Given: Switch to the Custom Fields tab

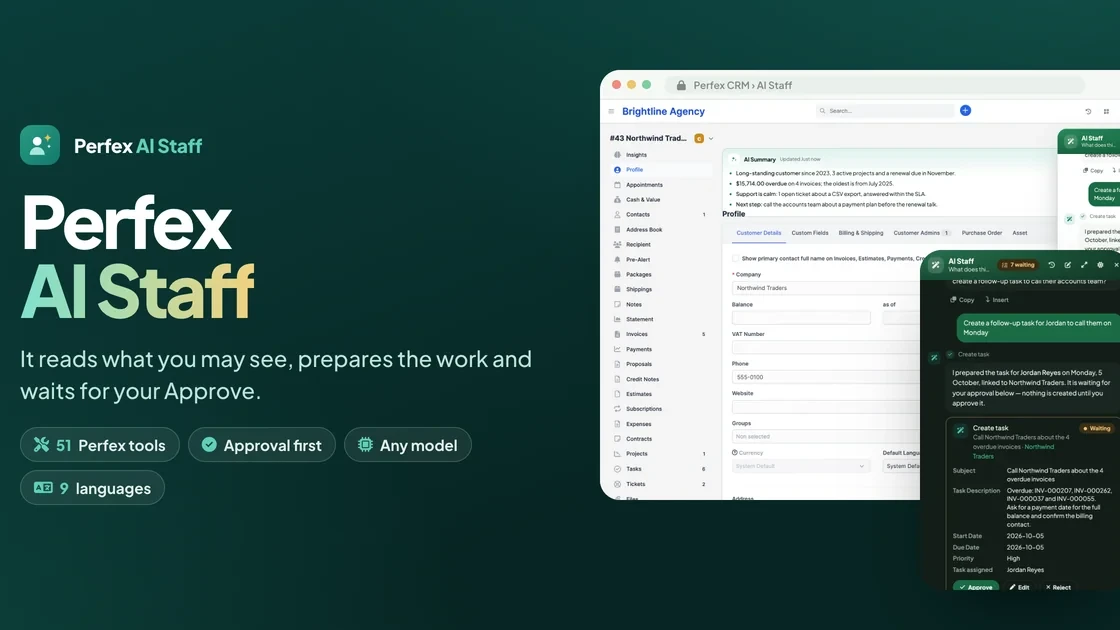Looking at the screenshot, I should pos(810,233).
